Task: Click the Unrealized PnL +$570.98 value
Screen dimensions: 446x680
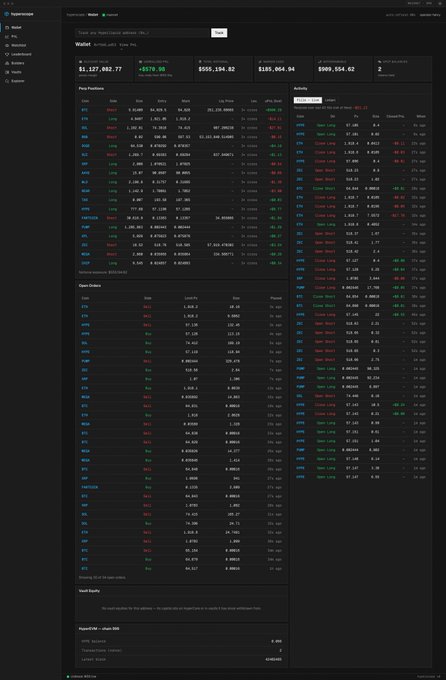Action: point(152,69)
